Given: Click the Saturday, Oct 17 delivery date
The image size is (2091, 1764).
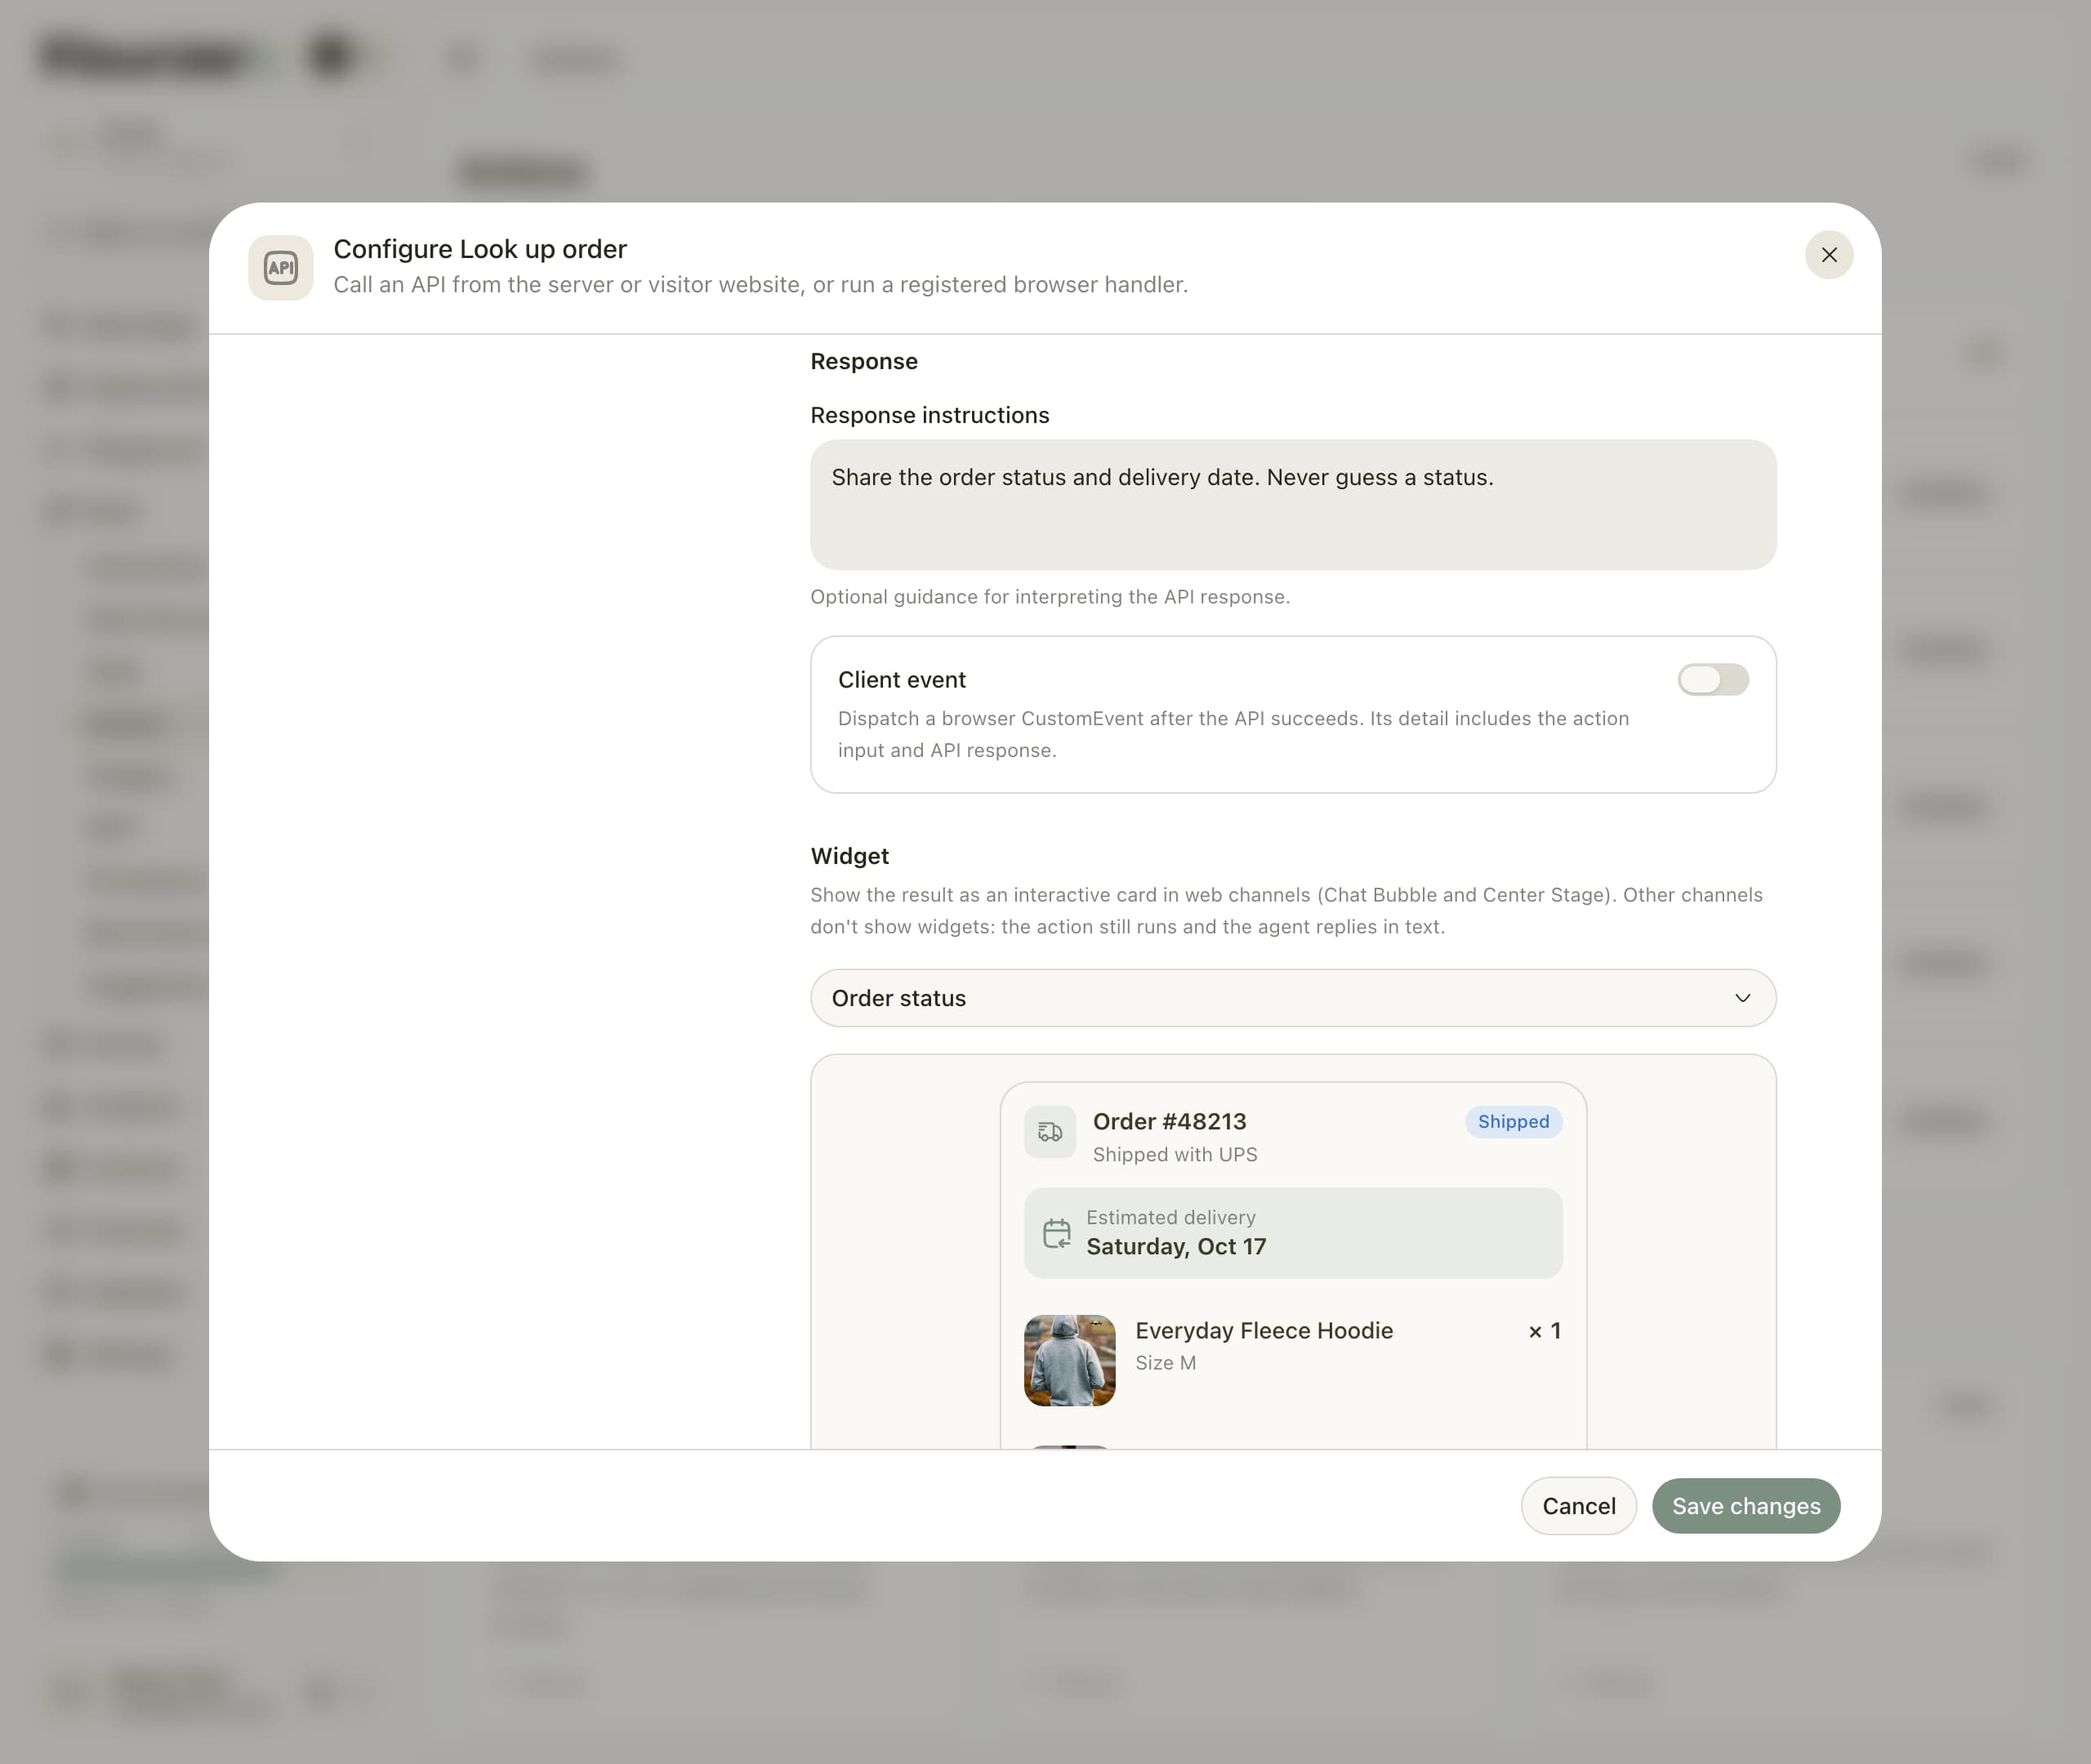Looking at the screenshot, I should (x=1176, y=1247).
